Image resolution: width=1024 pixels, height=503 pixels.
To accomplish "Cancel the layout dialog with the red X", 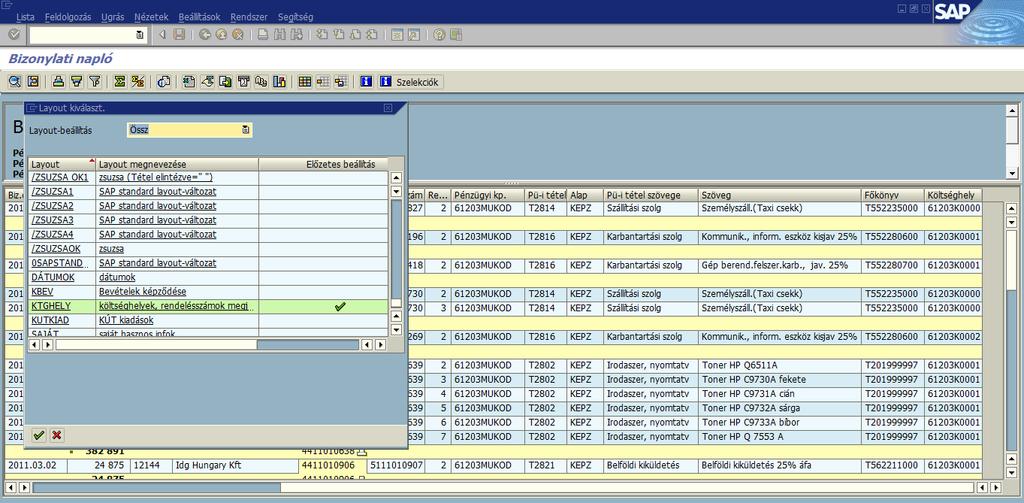I will click(57, 435).
